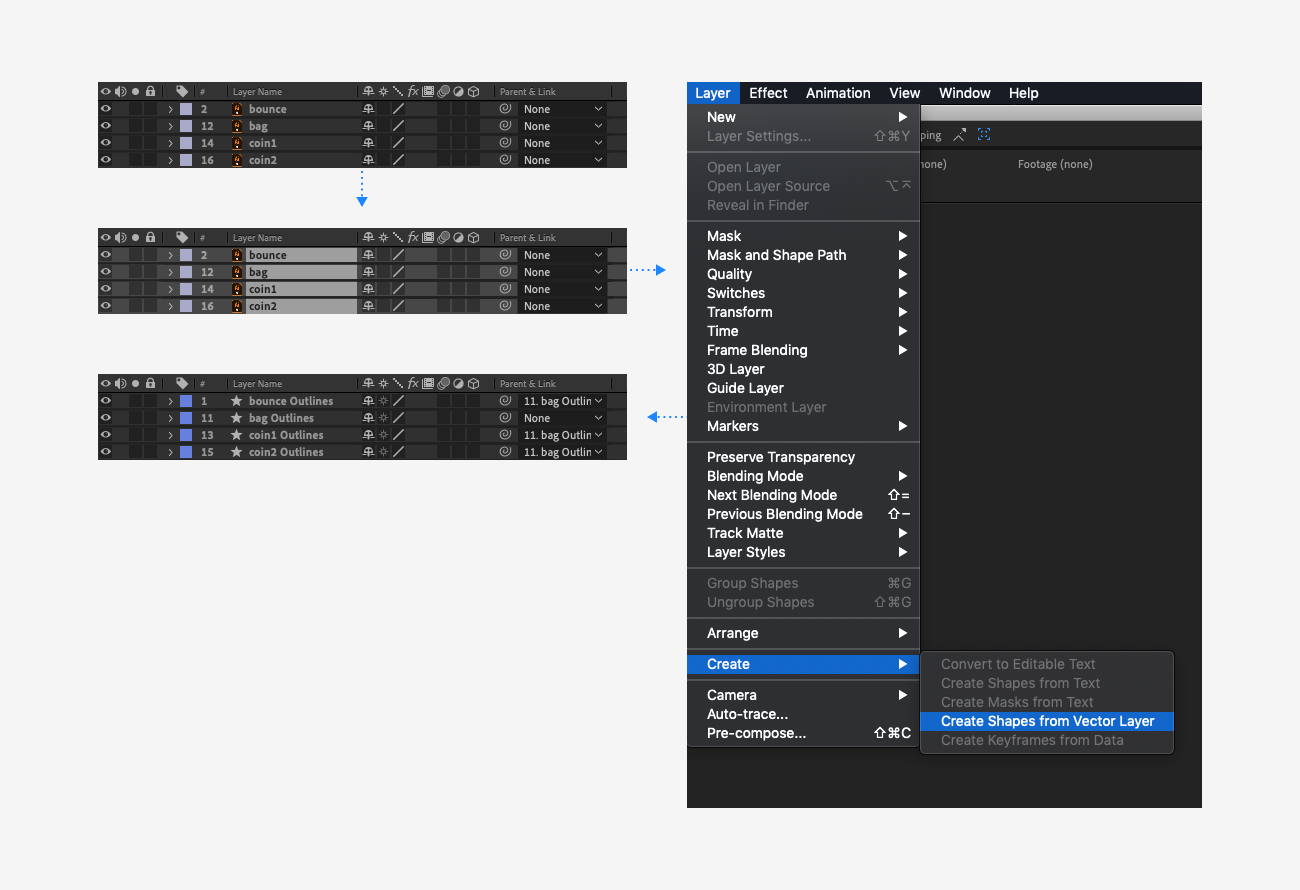Screen dimensions: 1300x890
Task: Toggle continuous rasterize sun icon on bag Outlines
Action: click(x=383, y=418)
